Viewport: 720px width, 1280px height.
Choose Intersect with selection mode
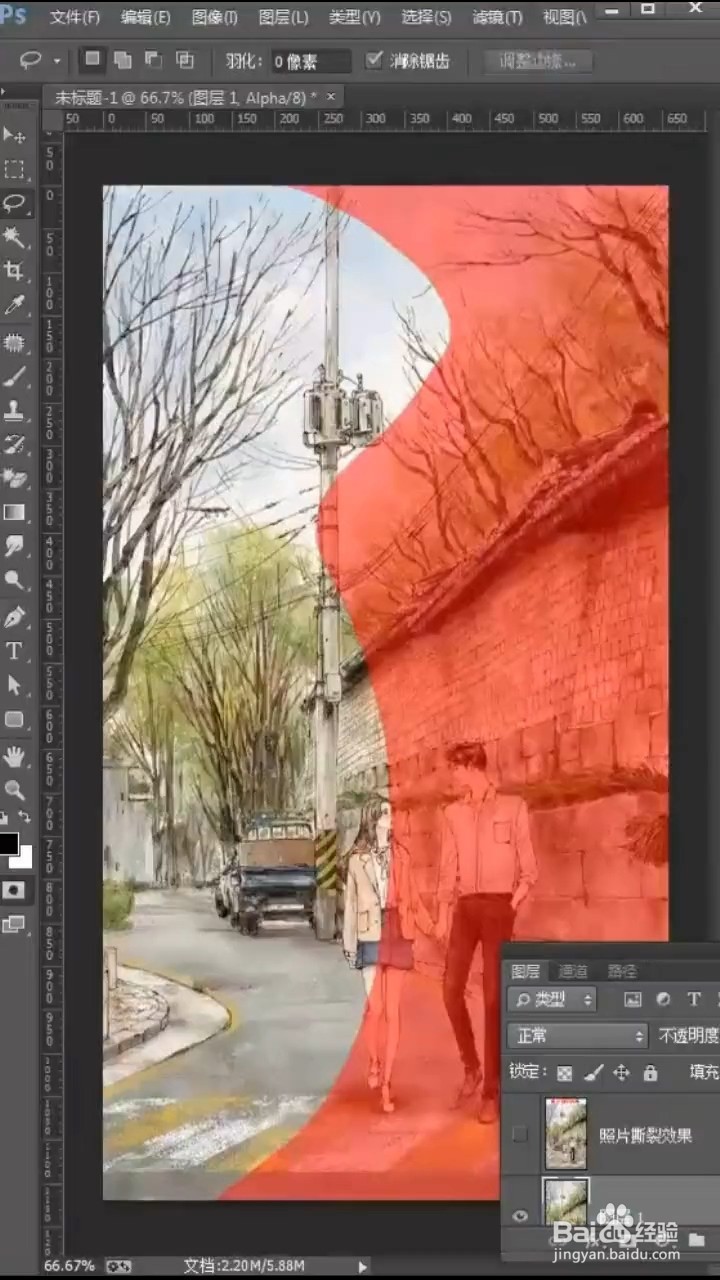pos(185,60)
